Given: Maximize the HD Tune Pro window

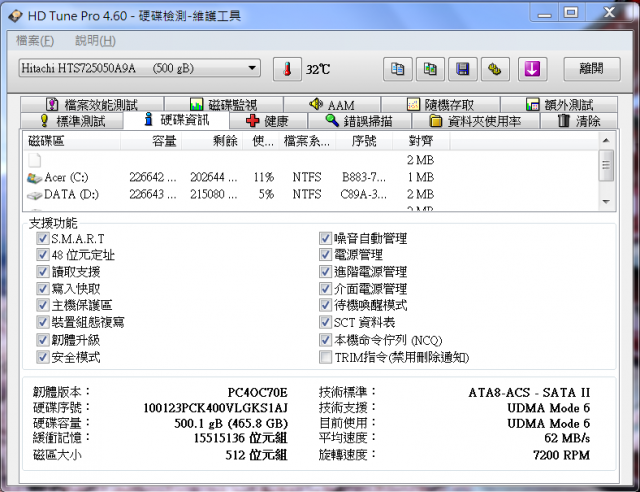Looking at the screenshot, I should coord(571,13).
